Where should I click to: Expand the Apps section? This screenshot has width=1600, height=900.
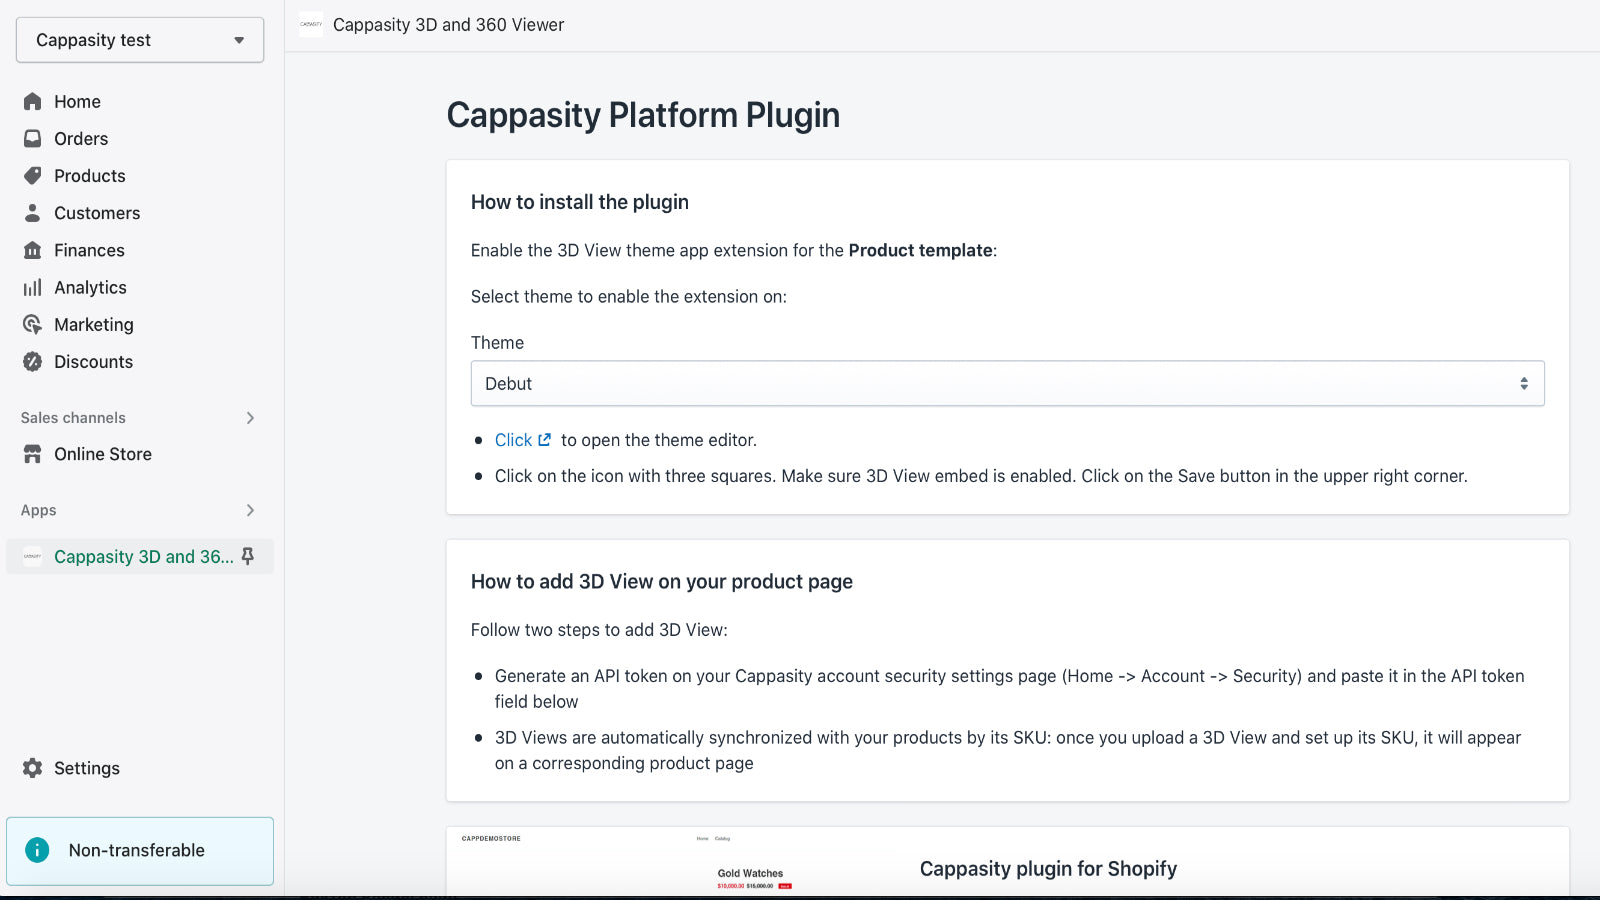[x=251, y=510]
